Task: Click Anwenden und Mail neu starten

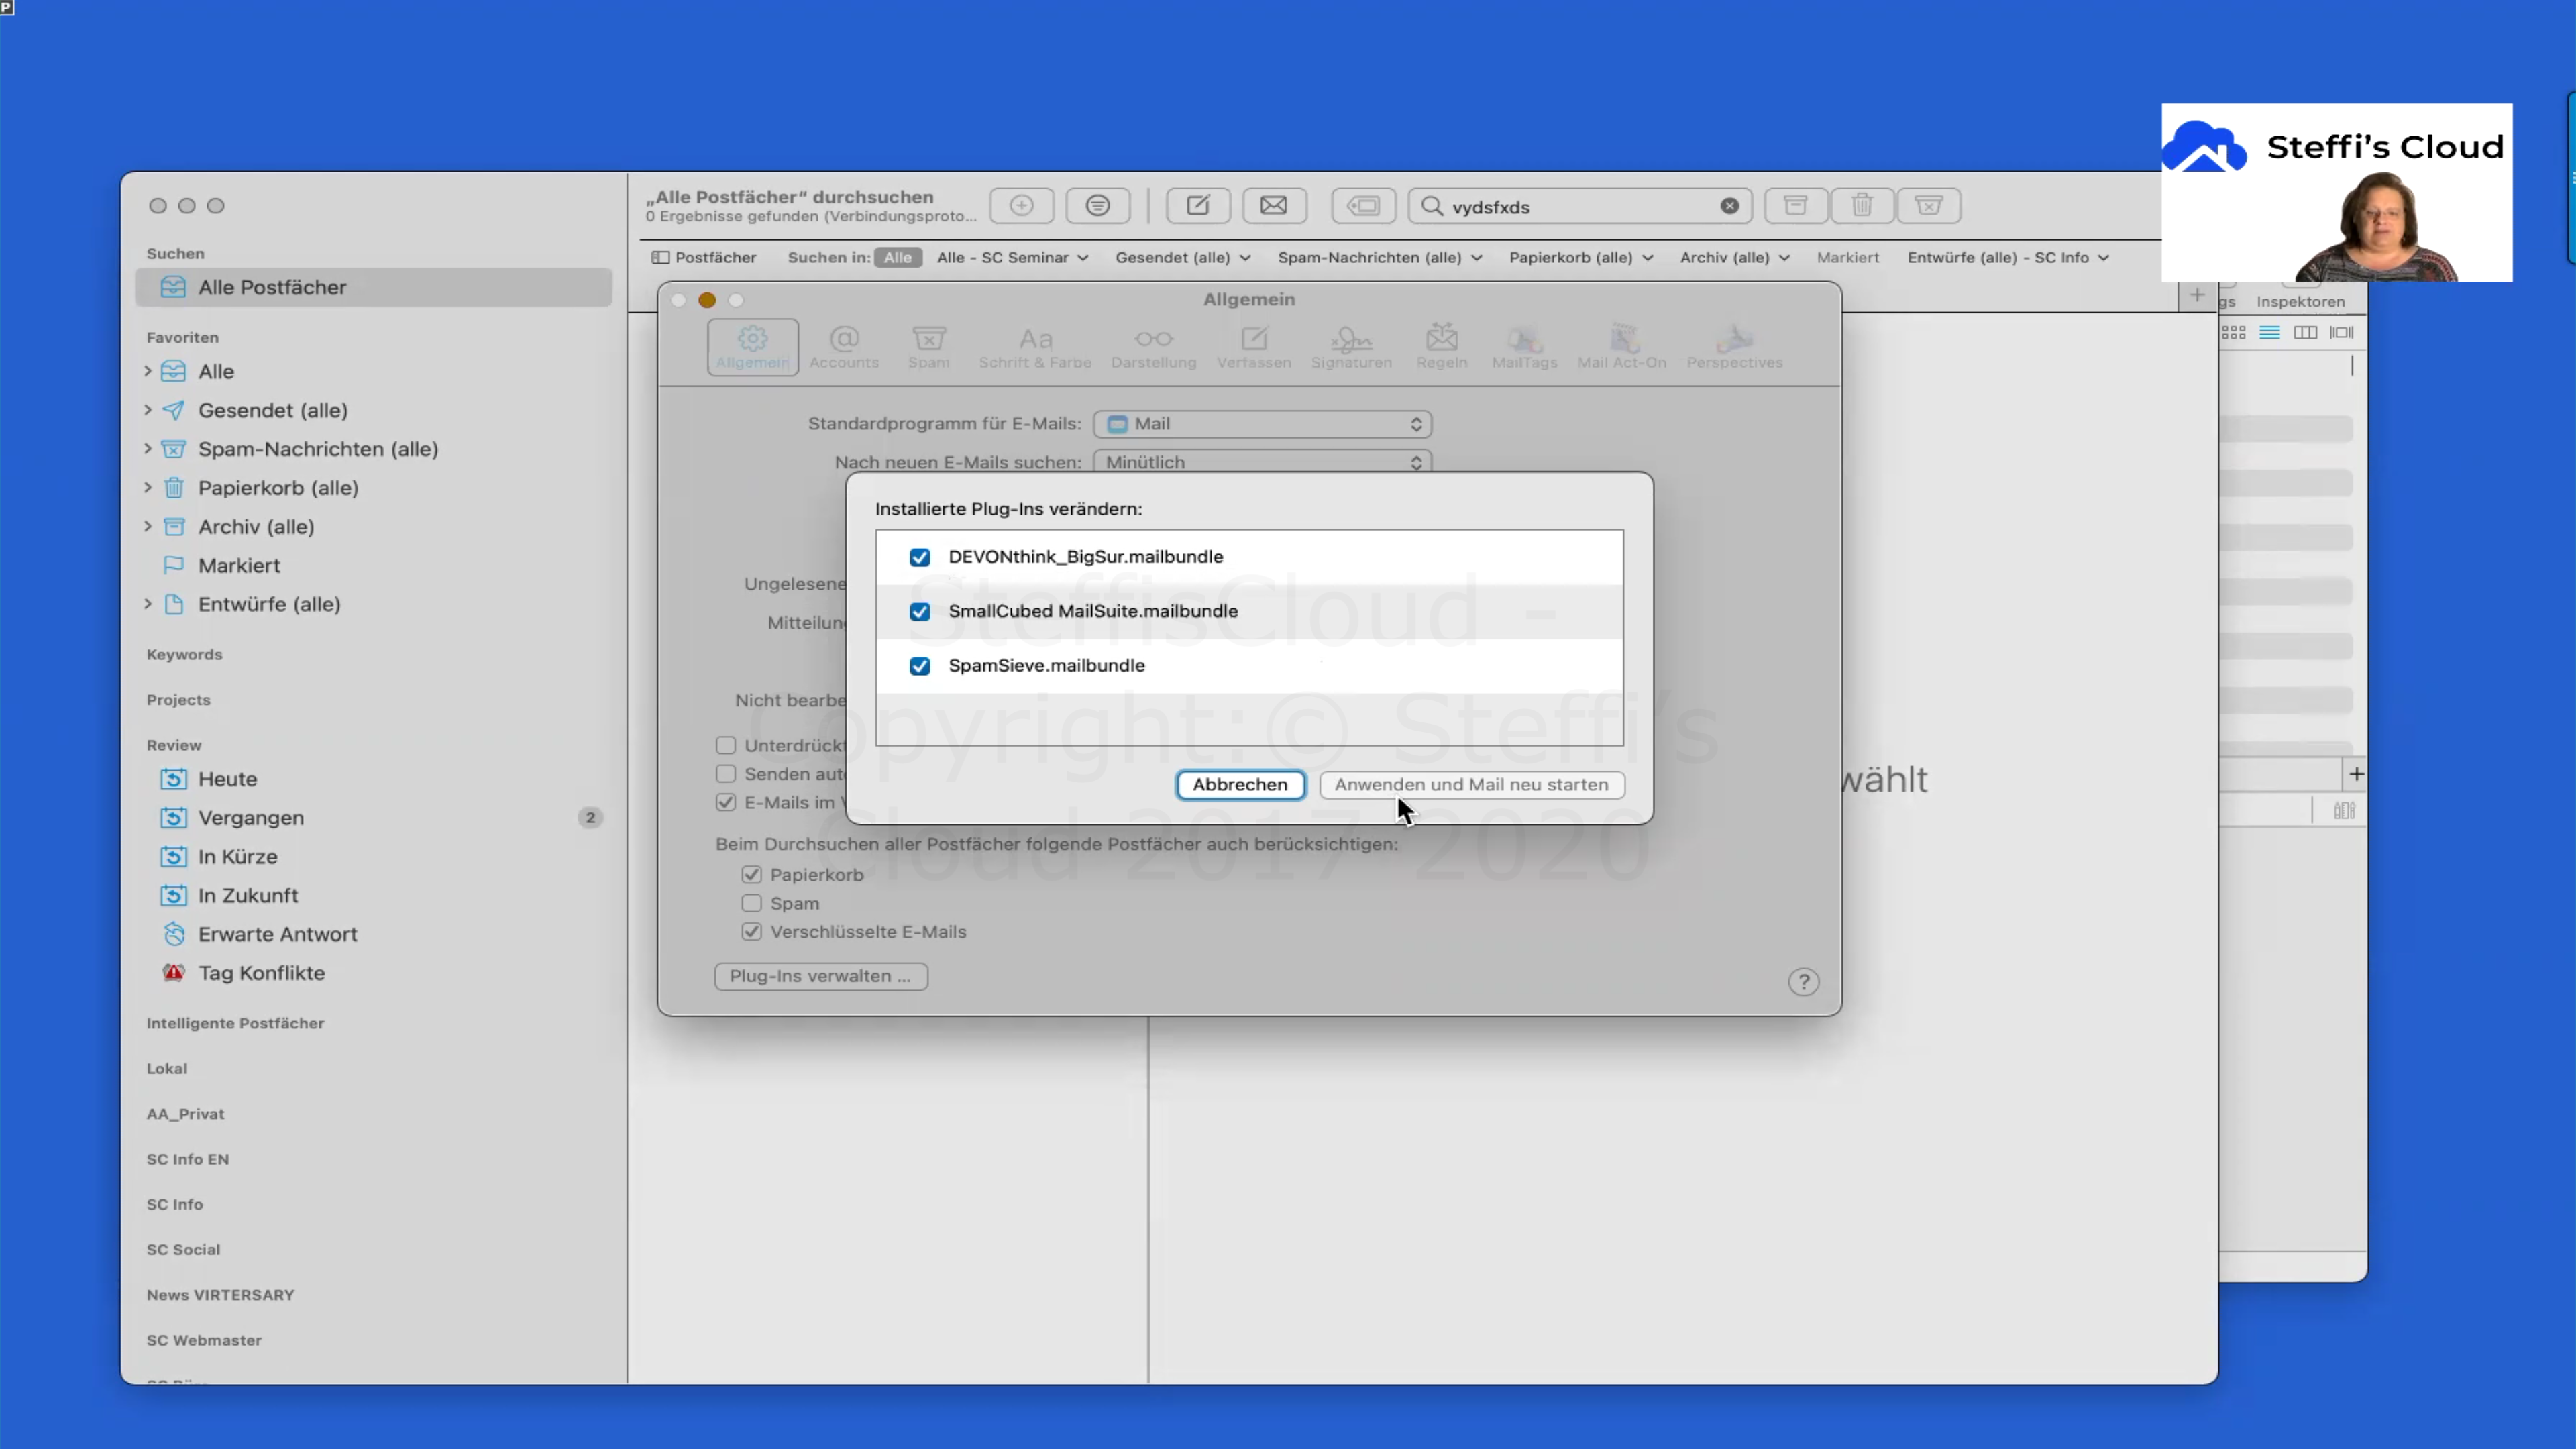Action: [x=1471, y=785]
